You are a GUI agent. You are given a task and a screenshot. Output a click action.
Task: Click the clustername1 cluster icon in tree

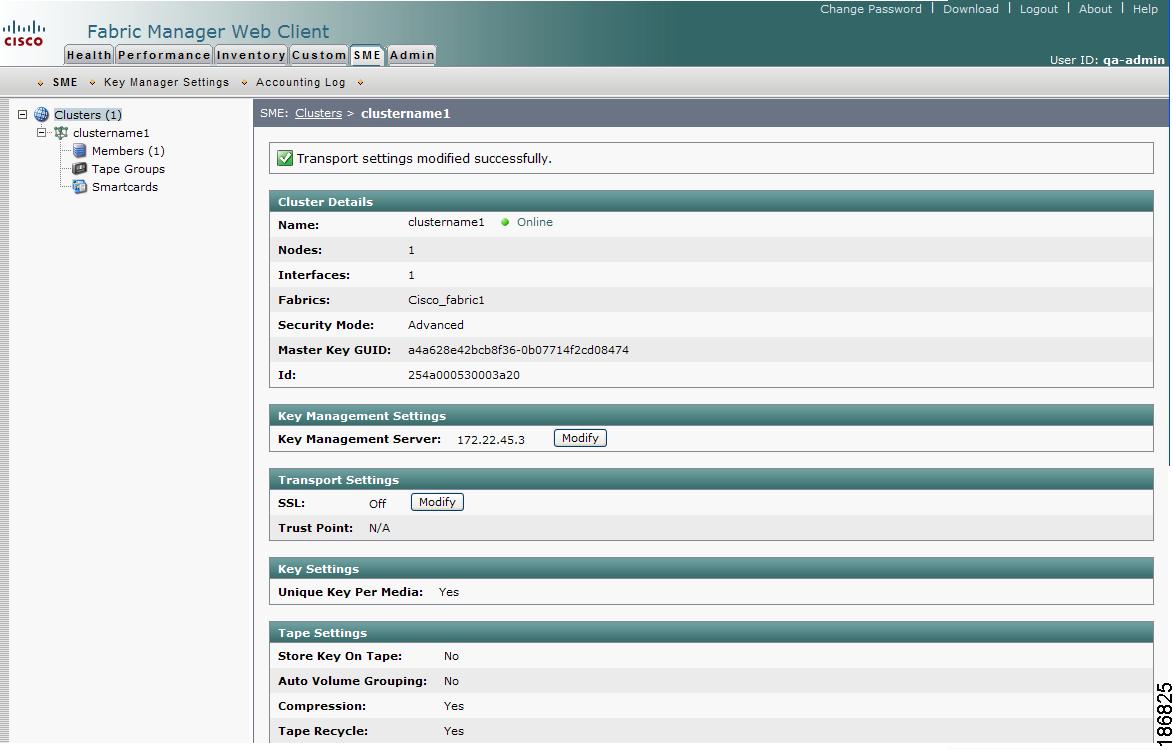tap(61, 133)
